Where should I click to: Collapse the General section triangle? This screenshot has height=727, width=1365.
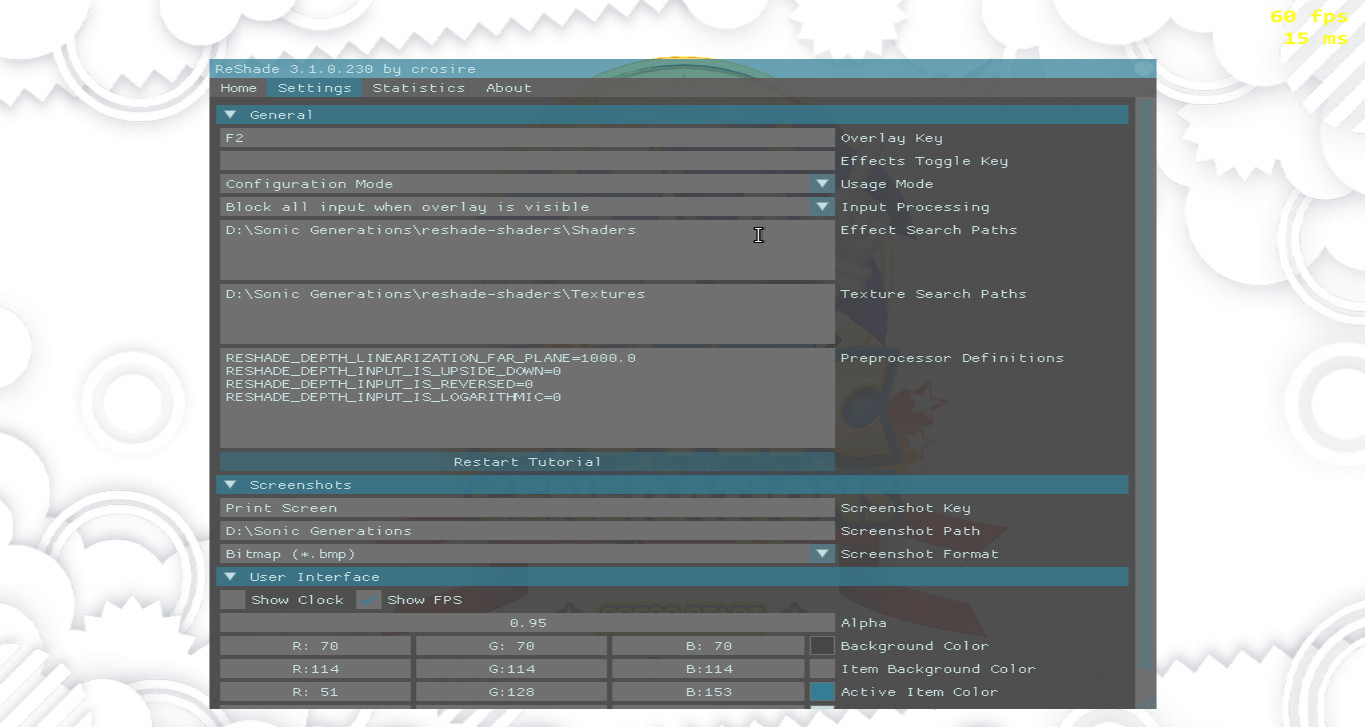(x=231, y=115)
